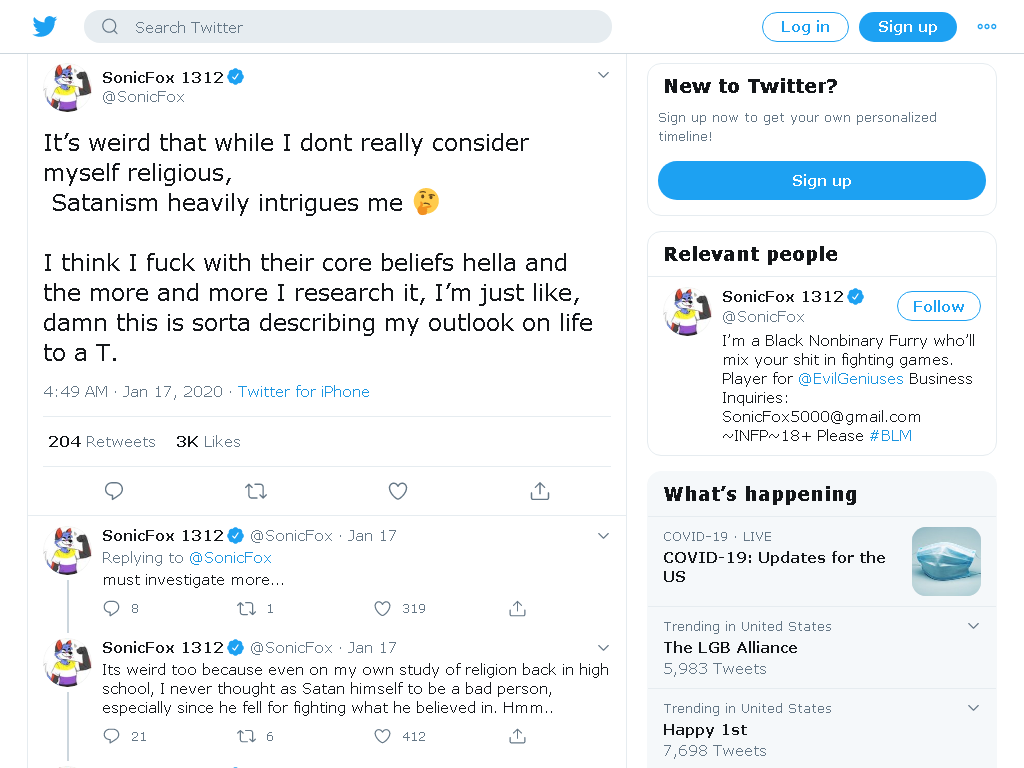Screen dimensions: 1024x768
Task: Like the main SonicFox tweet
Action: coord(398,490)
